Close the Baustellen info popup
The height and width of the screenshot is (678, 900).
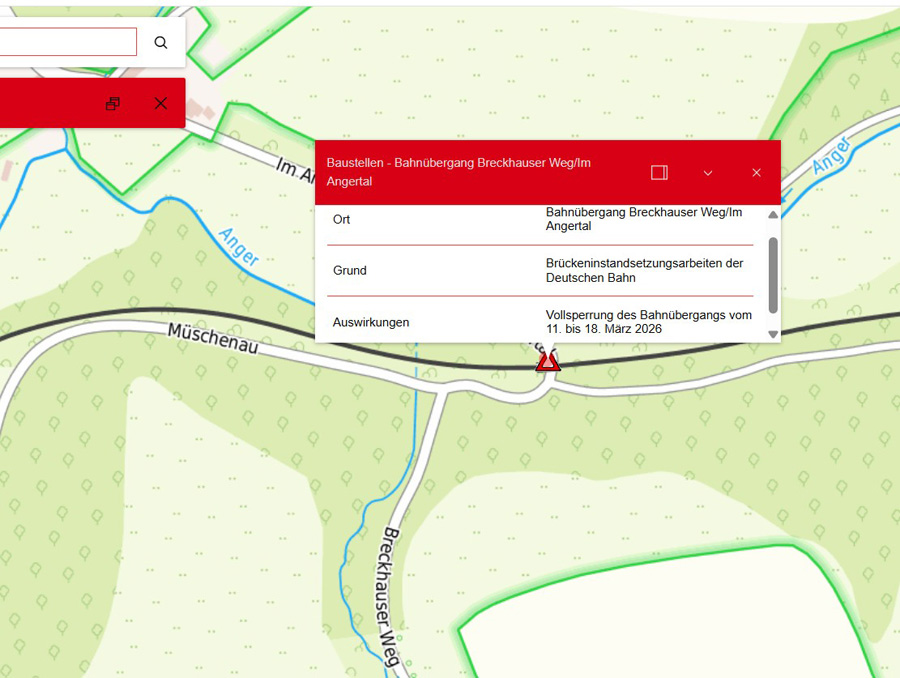coord(756,173)
